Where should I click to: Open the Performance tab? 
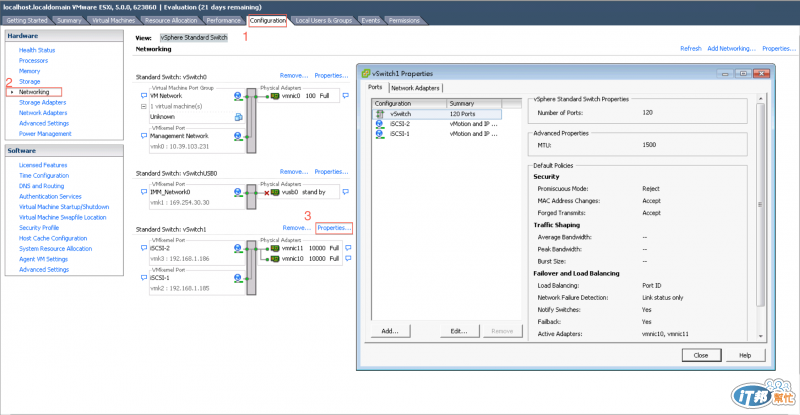point(223,20)
